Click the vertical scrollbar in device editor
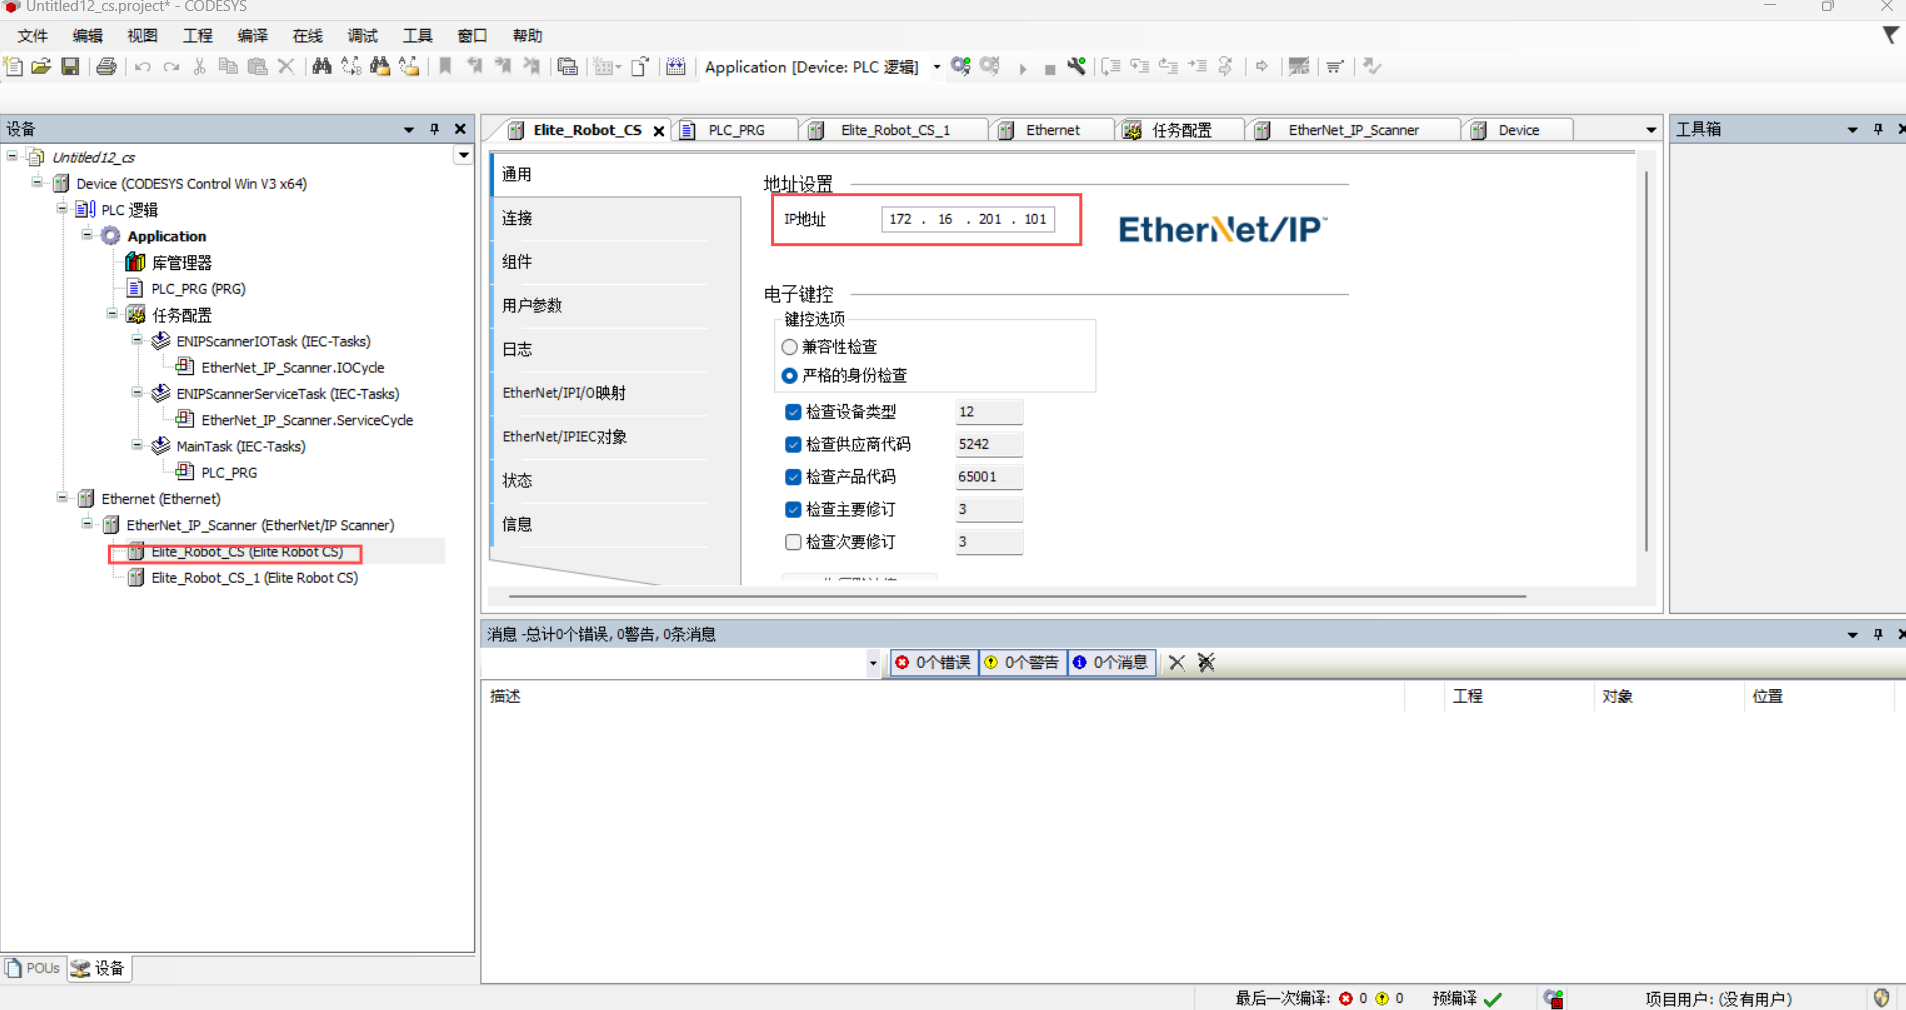Screen dimensions: 1906x1010 [1646, 360]
